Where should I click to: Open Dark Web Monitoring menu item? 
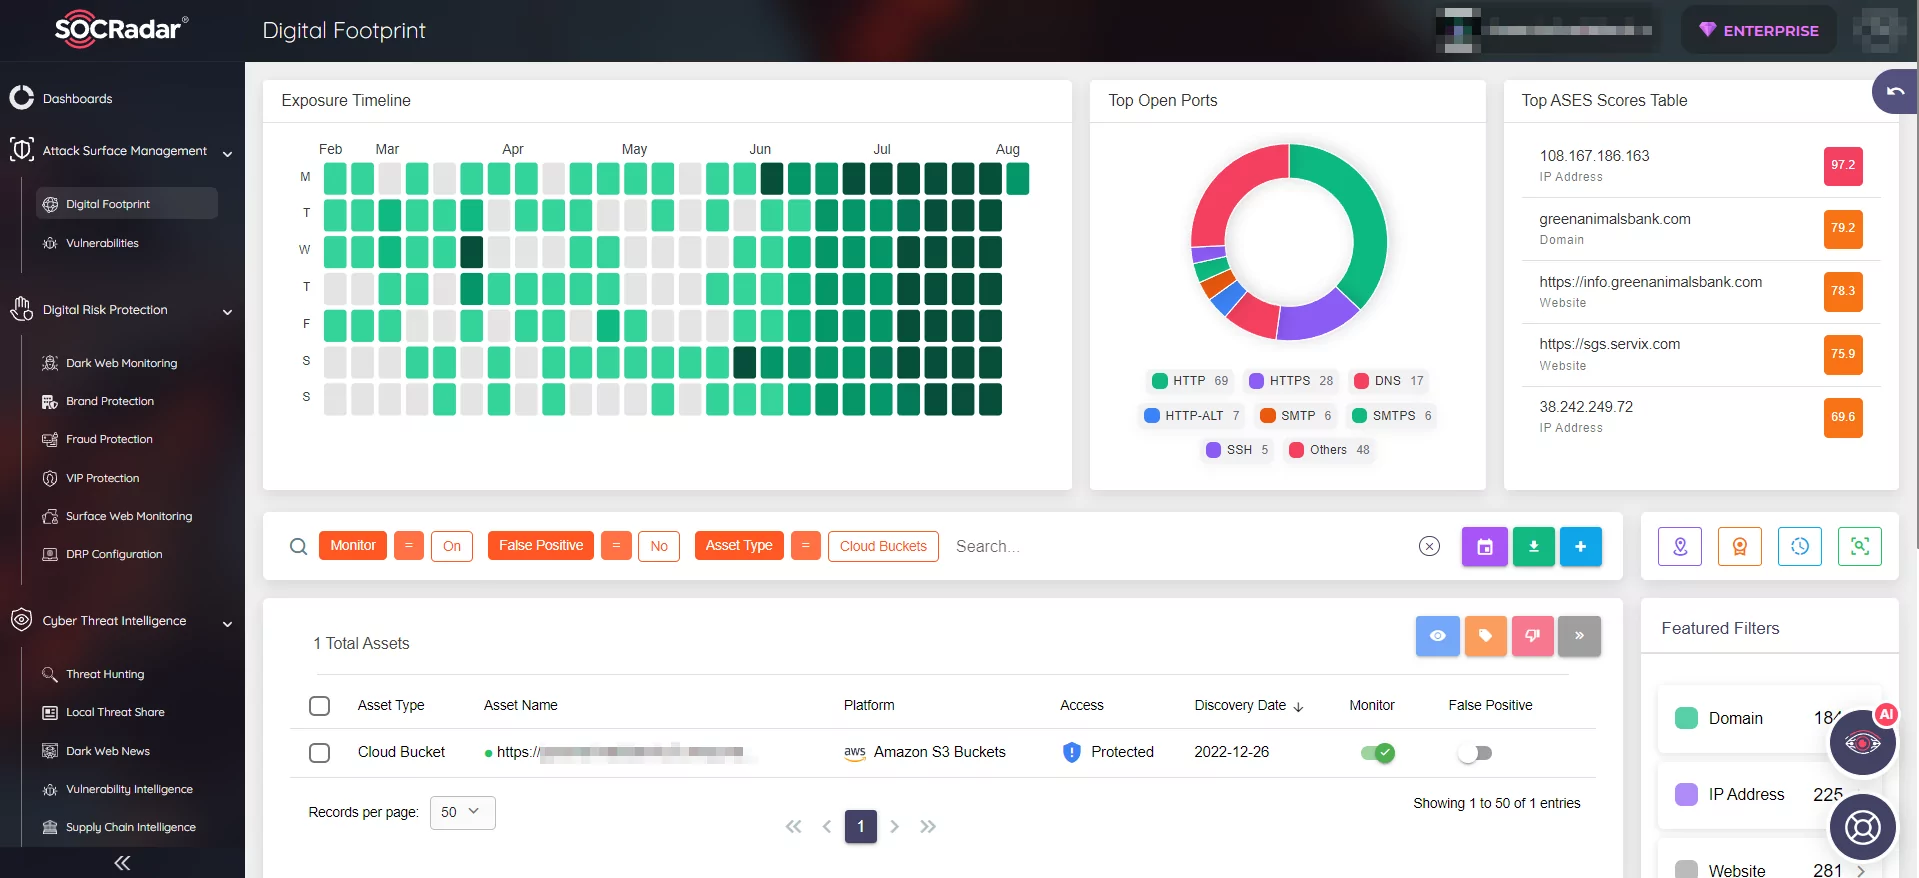pos(121,363)
